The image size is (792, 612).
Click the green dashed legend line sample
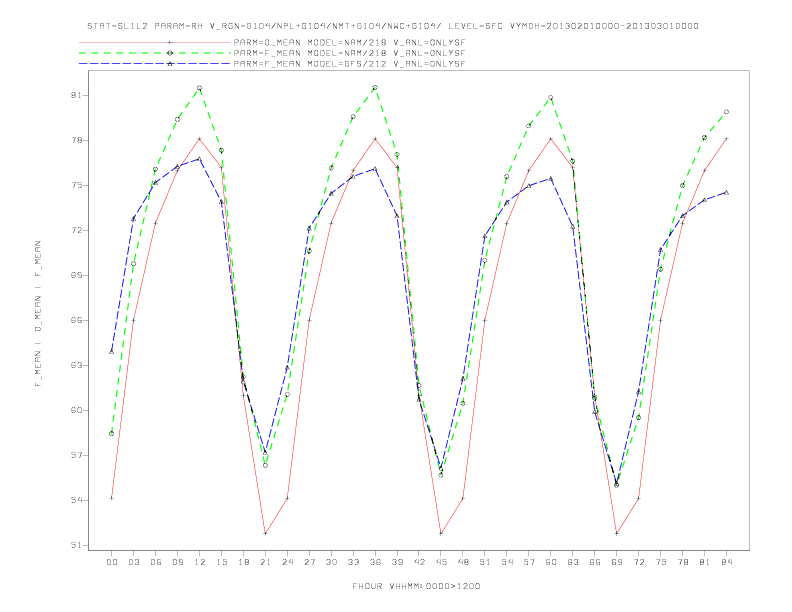(155, 53)
